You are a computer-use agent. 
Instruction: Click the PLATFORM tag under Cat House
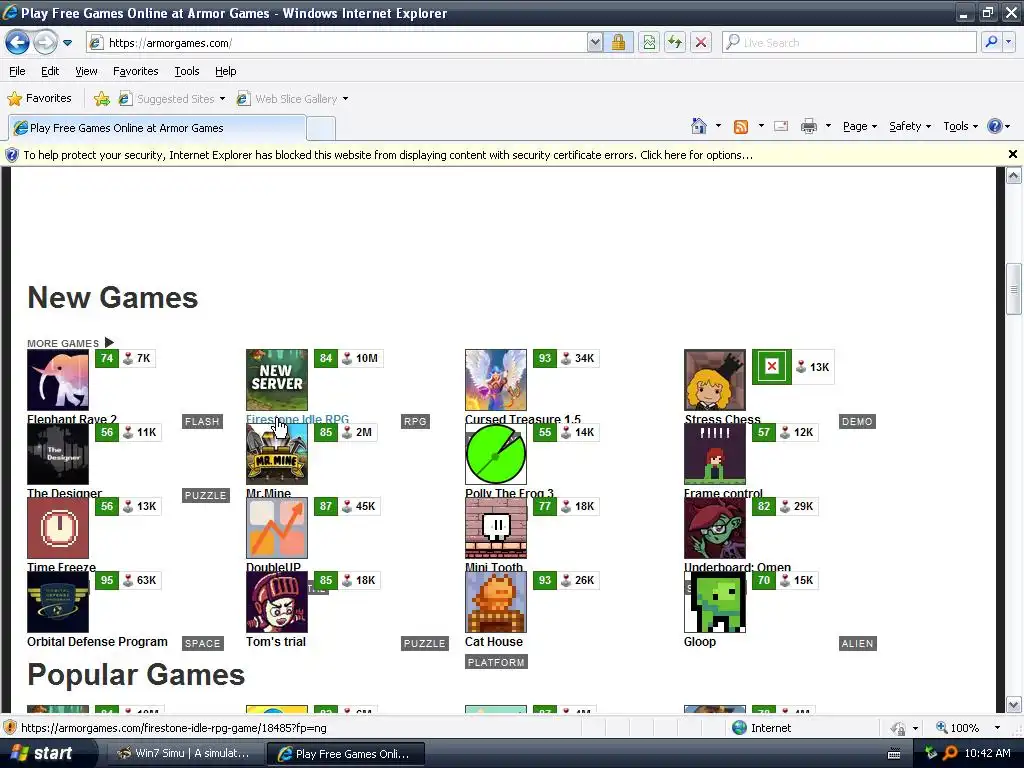pyautogui.click(x=496, y=662)
